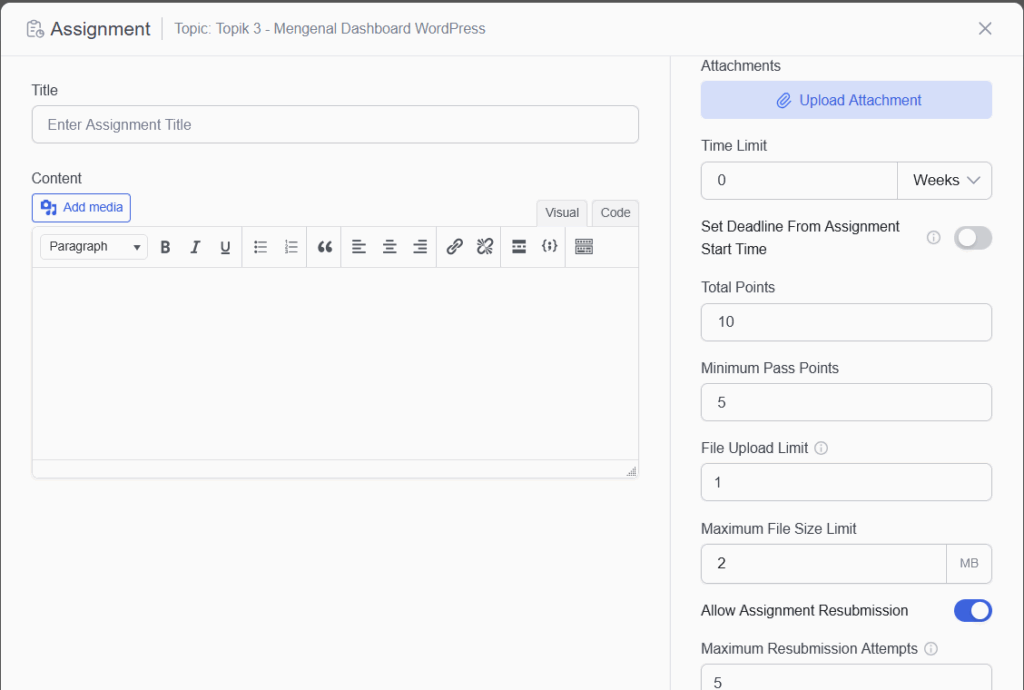Switch to the Code editor tab
Image resolution: width=1024 pixels, height=690 pixels.
coord(615,213)
